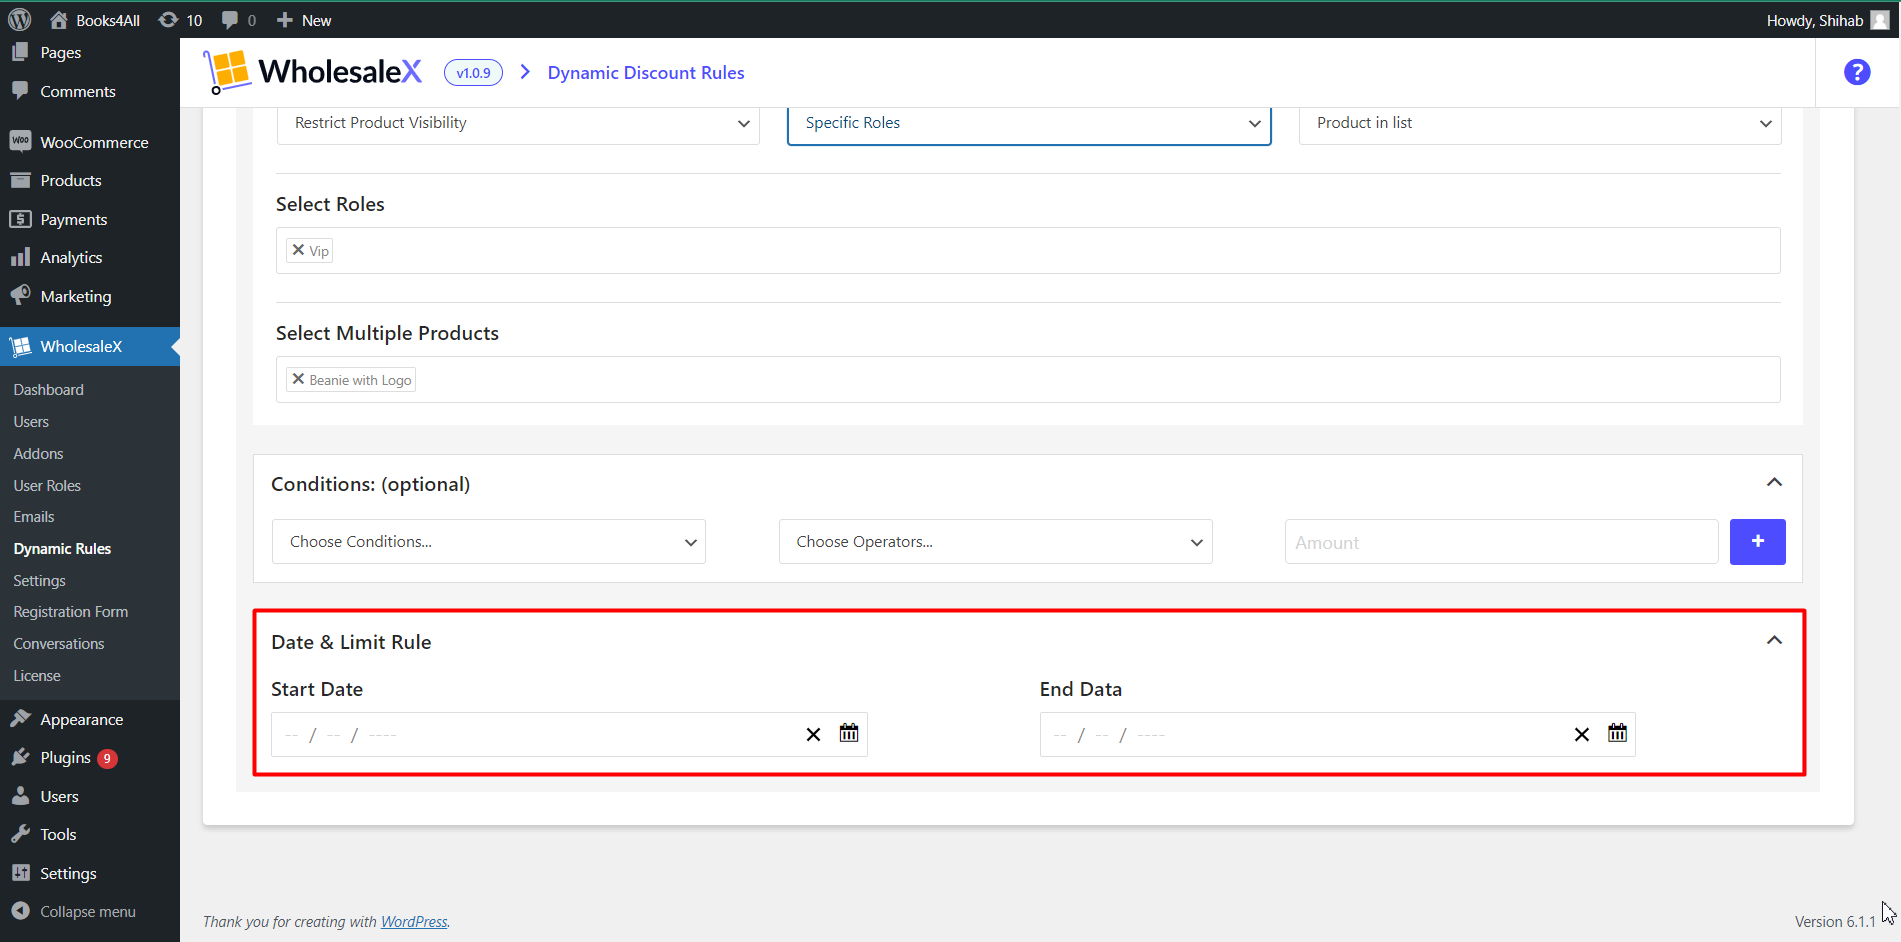Open the Choose Operators dropdown
1901x942 pixels.
996,541
